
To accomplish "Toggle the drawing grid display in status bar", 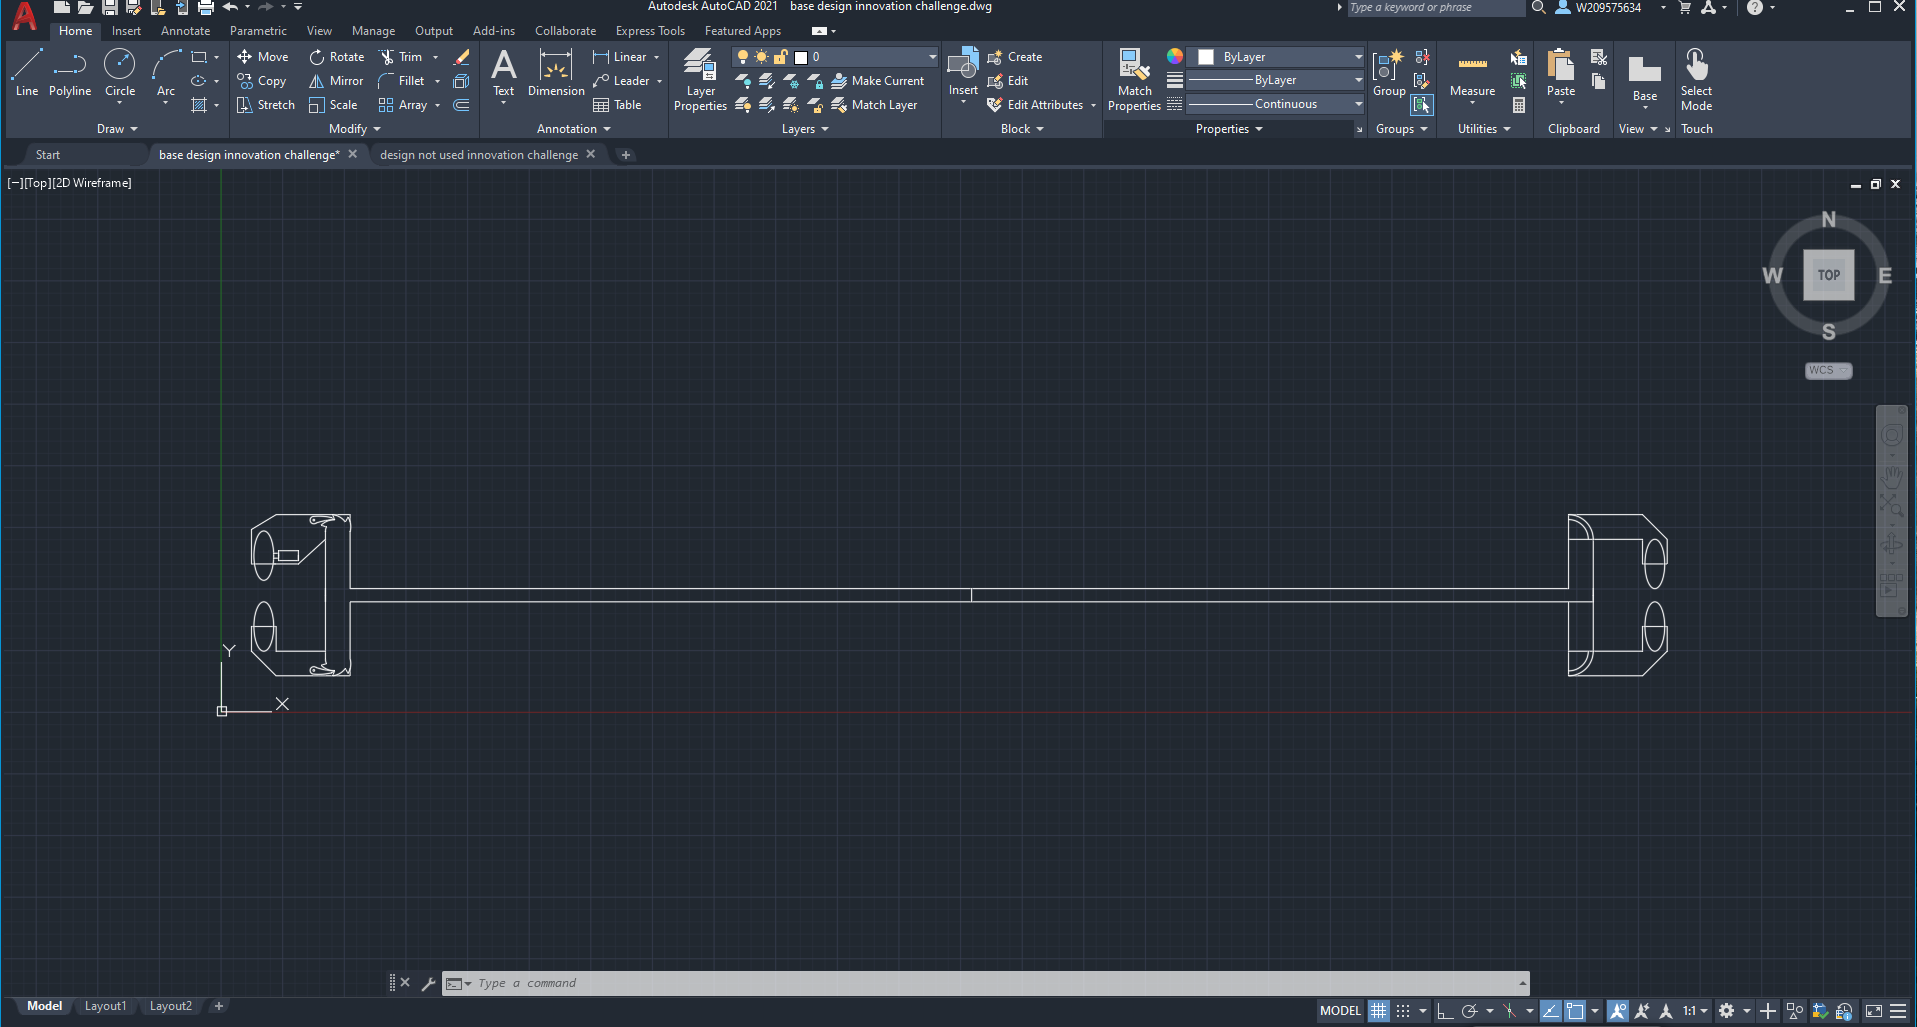I will [x=1379, y=1011].
